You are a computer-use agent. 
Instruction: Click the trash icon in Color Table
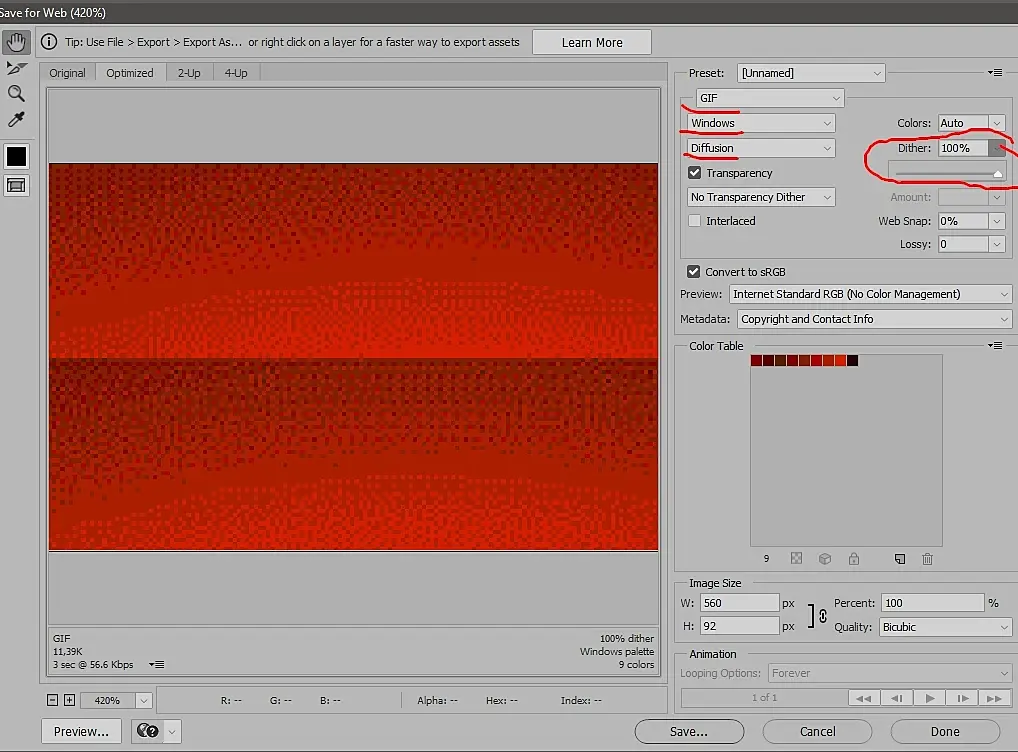coord(927,559)
